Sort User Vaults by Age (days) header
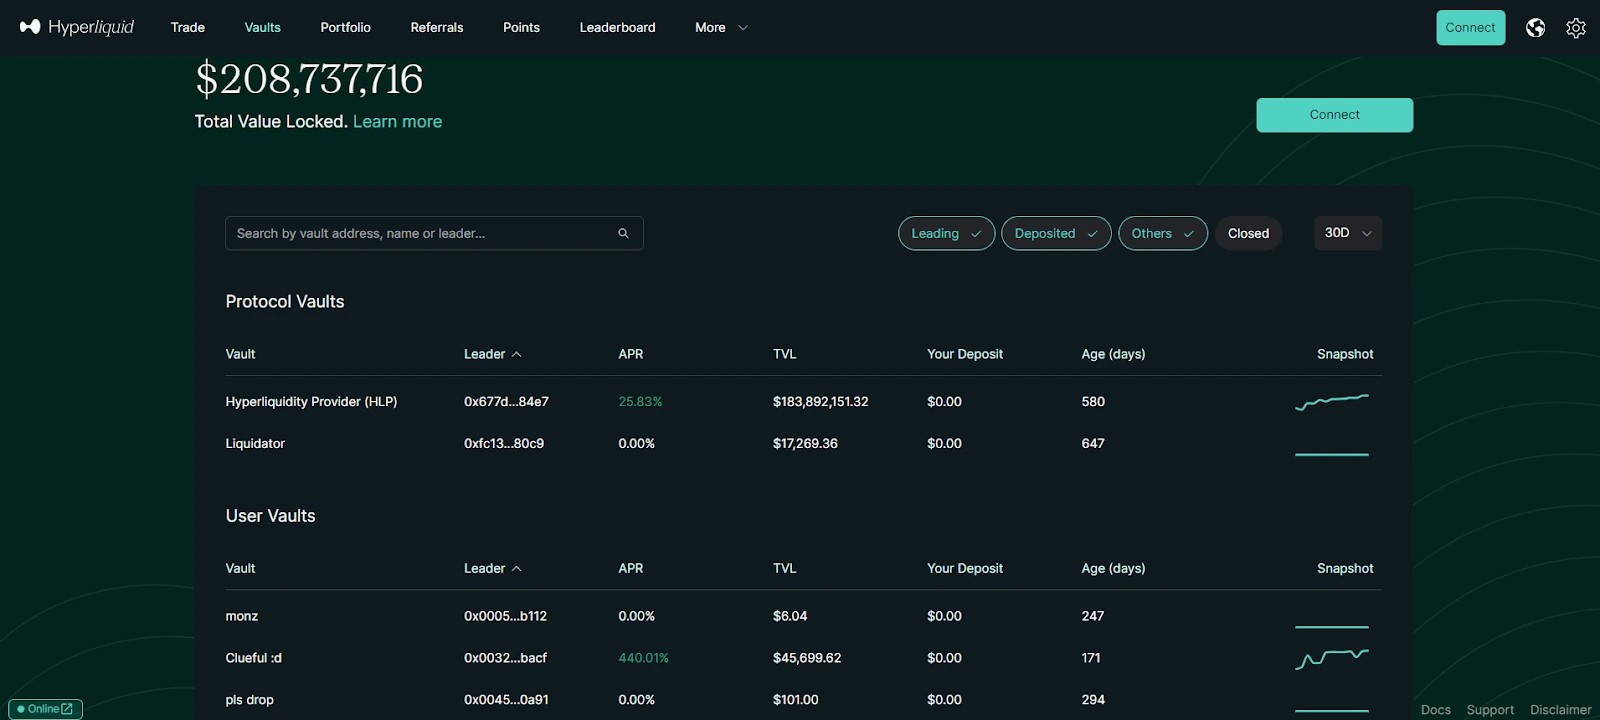This screenshot has height=720, width=1600. [1113, 568]
